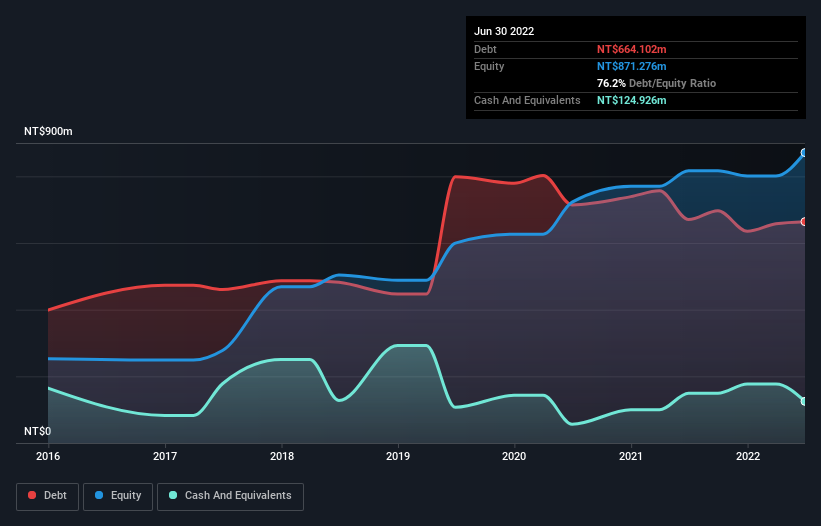Toggle Cash And Equivalents legend button
Viewport: 821px width, 526px height.
coord(230,496)
